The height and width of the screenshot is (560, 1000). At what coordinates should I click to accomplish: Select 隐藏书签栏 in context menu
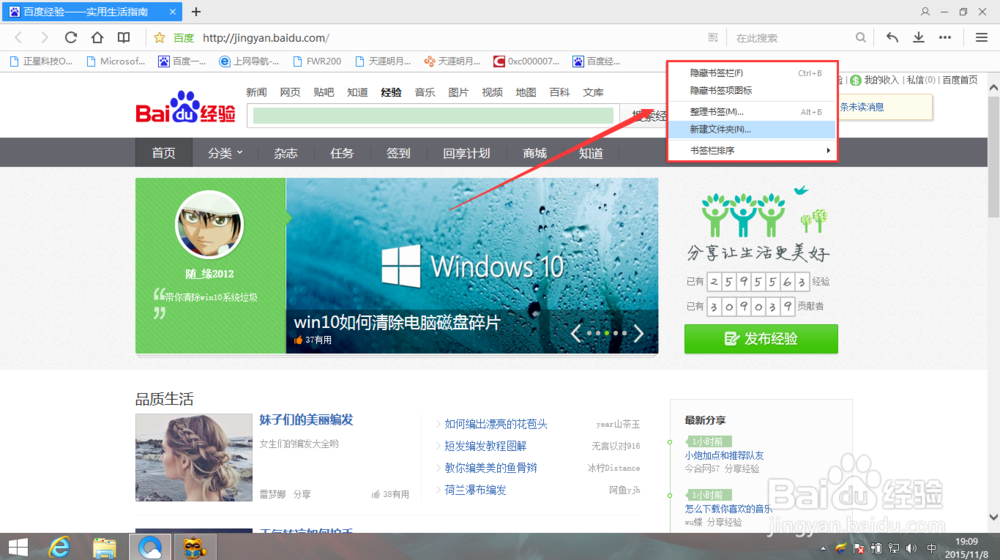tap(752, 73)
